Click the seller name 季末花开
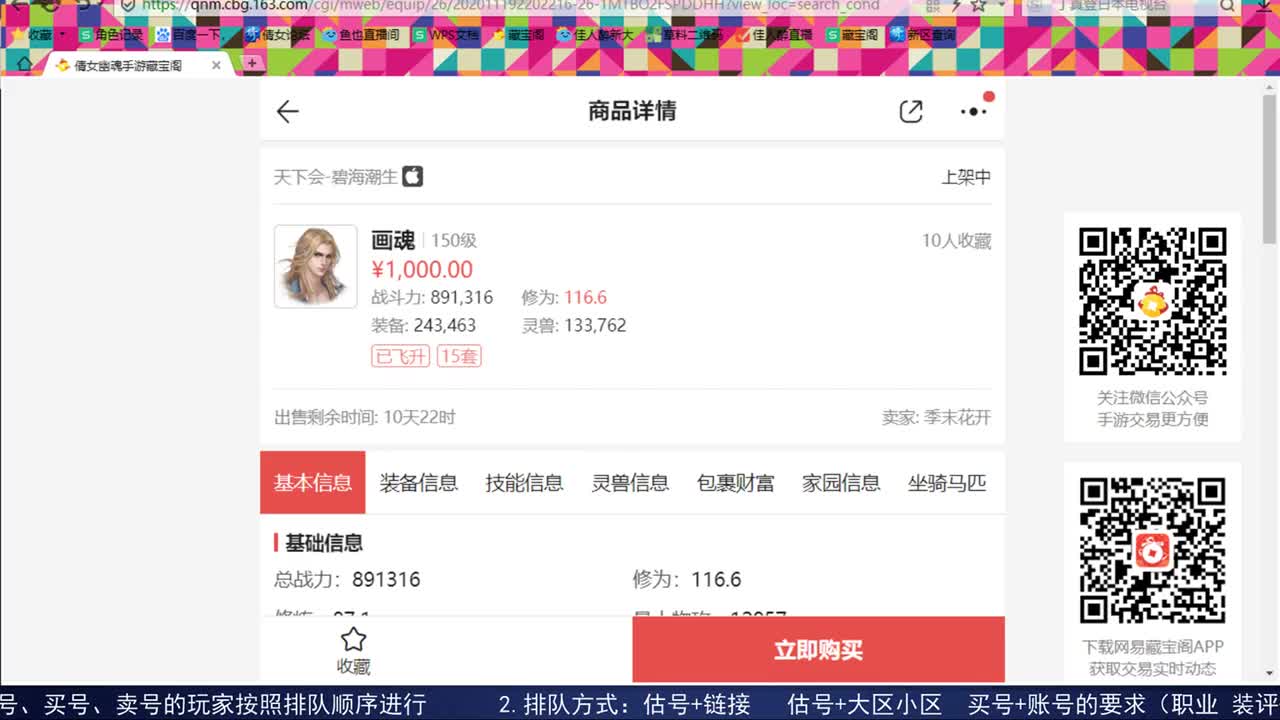Screen dimensions: 1280x720 click(x=957, y=417)
